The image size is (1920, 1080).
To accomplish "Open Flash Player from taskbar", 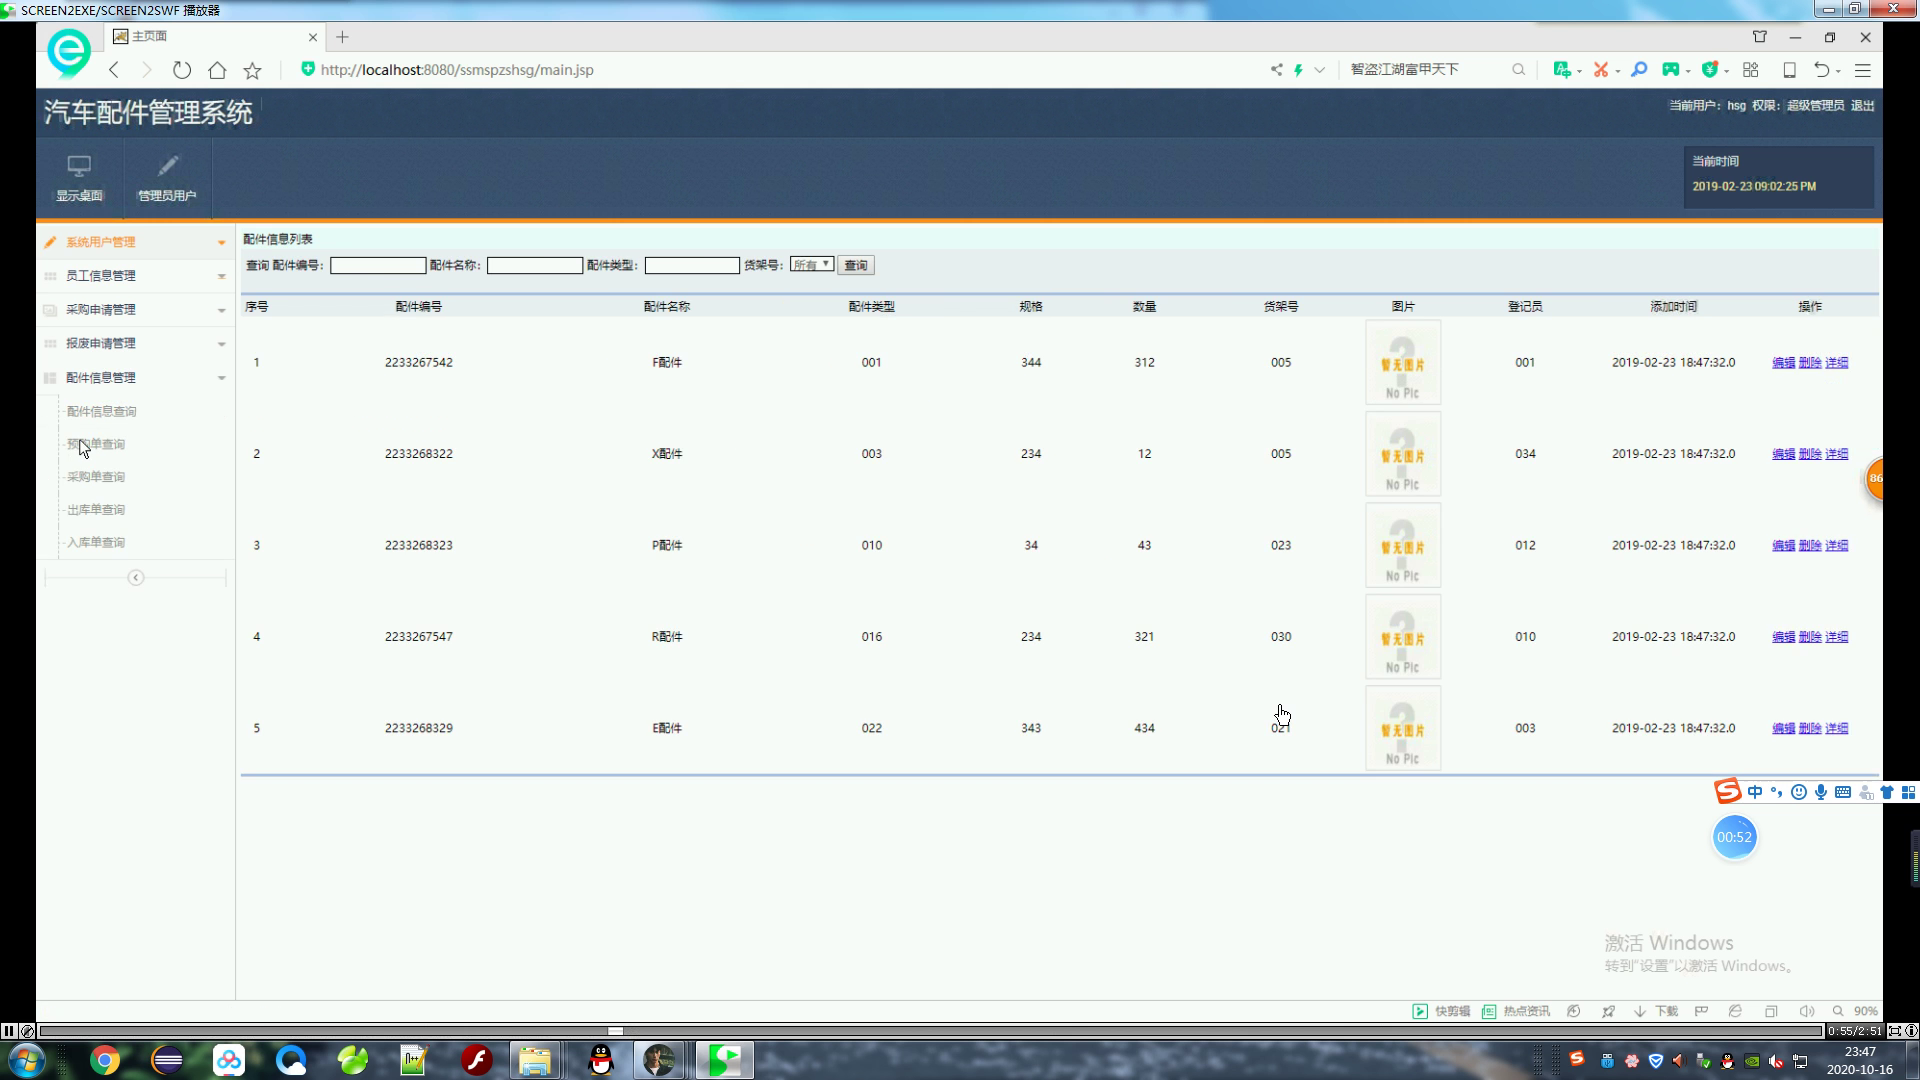I will 477,1060.
